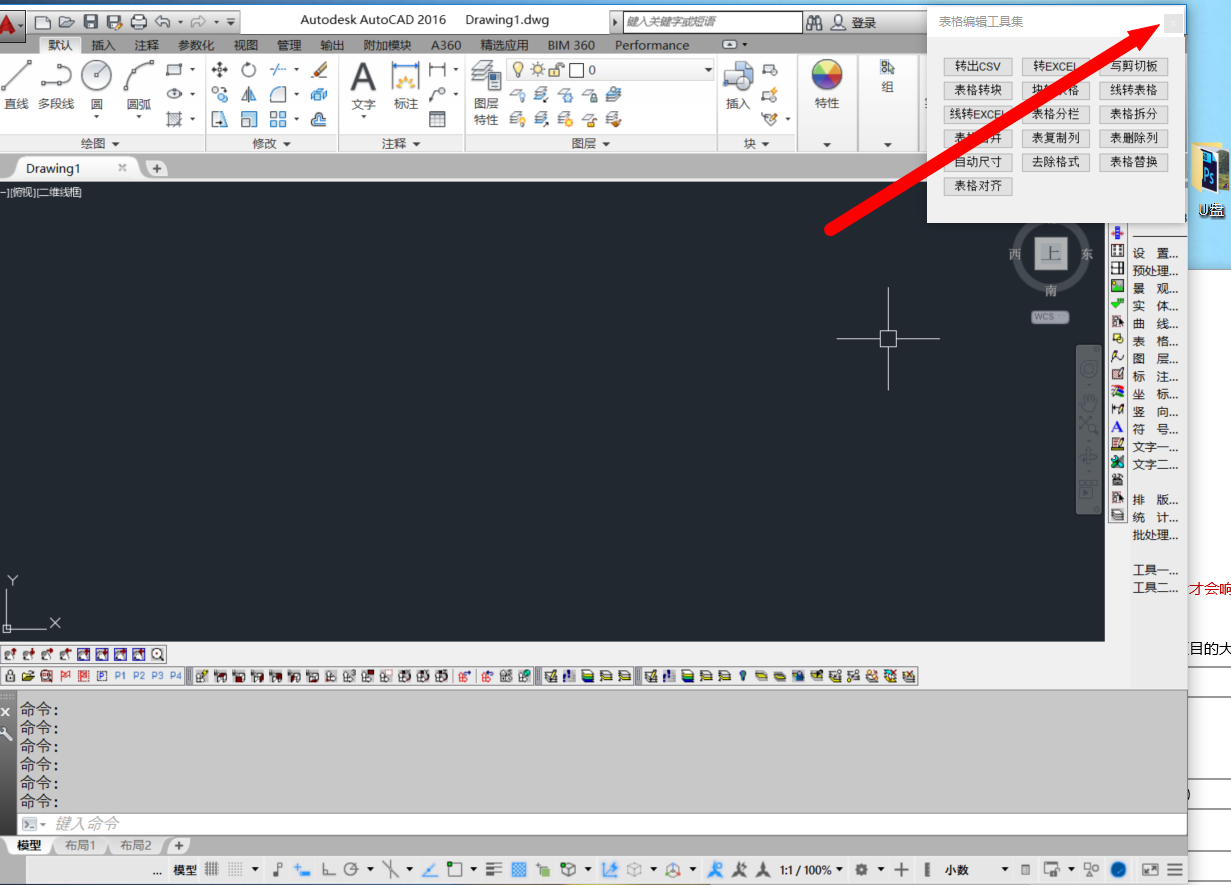The width and height of the screenshot is (1231, 885).
Task: Click the 表格替换 button
Action: click(1134, 162)
